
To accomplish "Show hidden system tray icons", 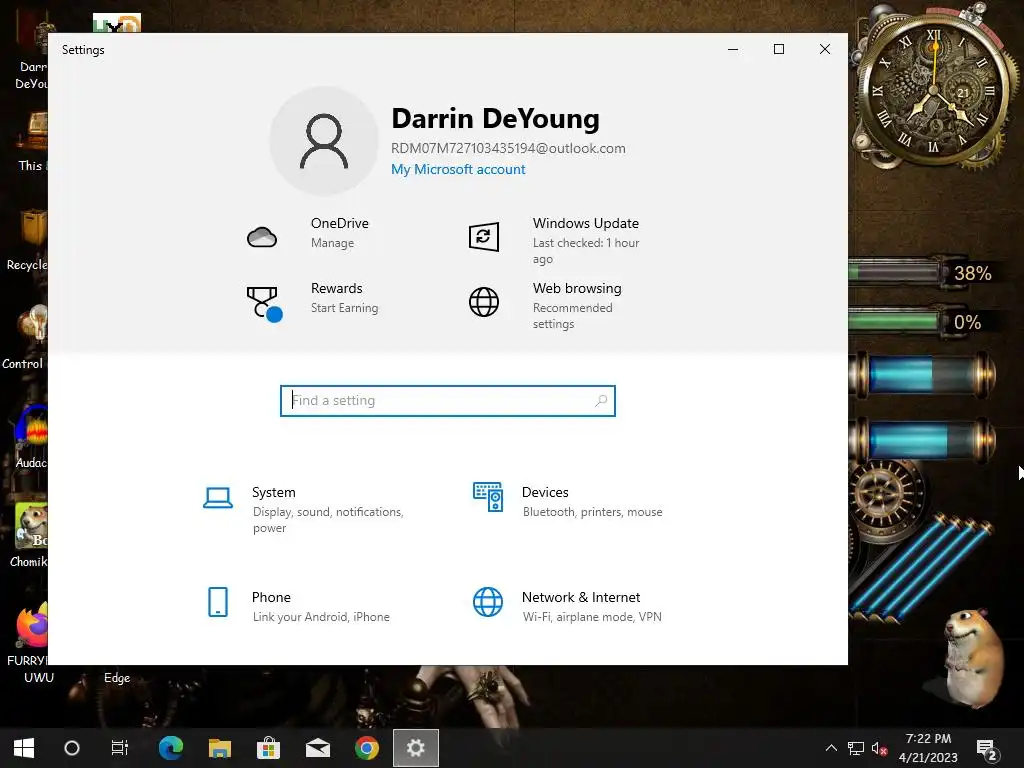I will pos(831,748).
